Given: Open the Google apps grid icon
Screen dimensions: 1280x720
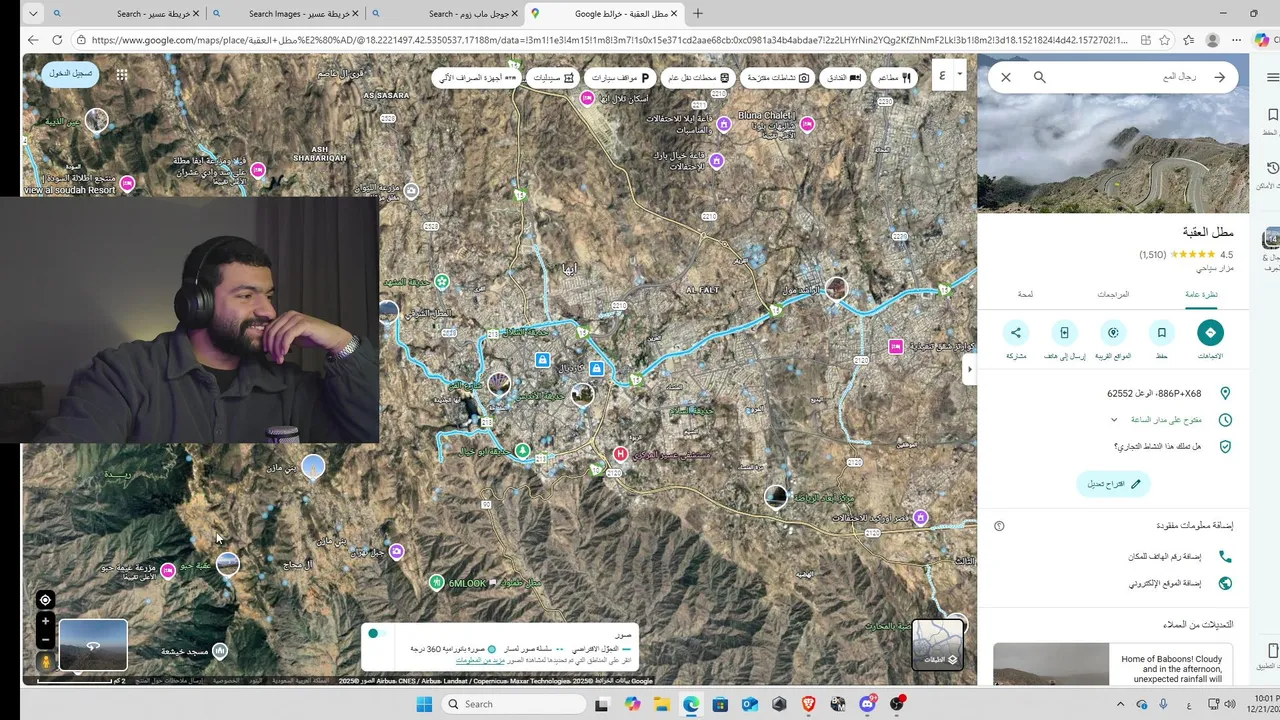Looking at the screenshot, I should click(121, 75).
